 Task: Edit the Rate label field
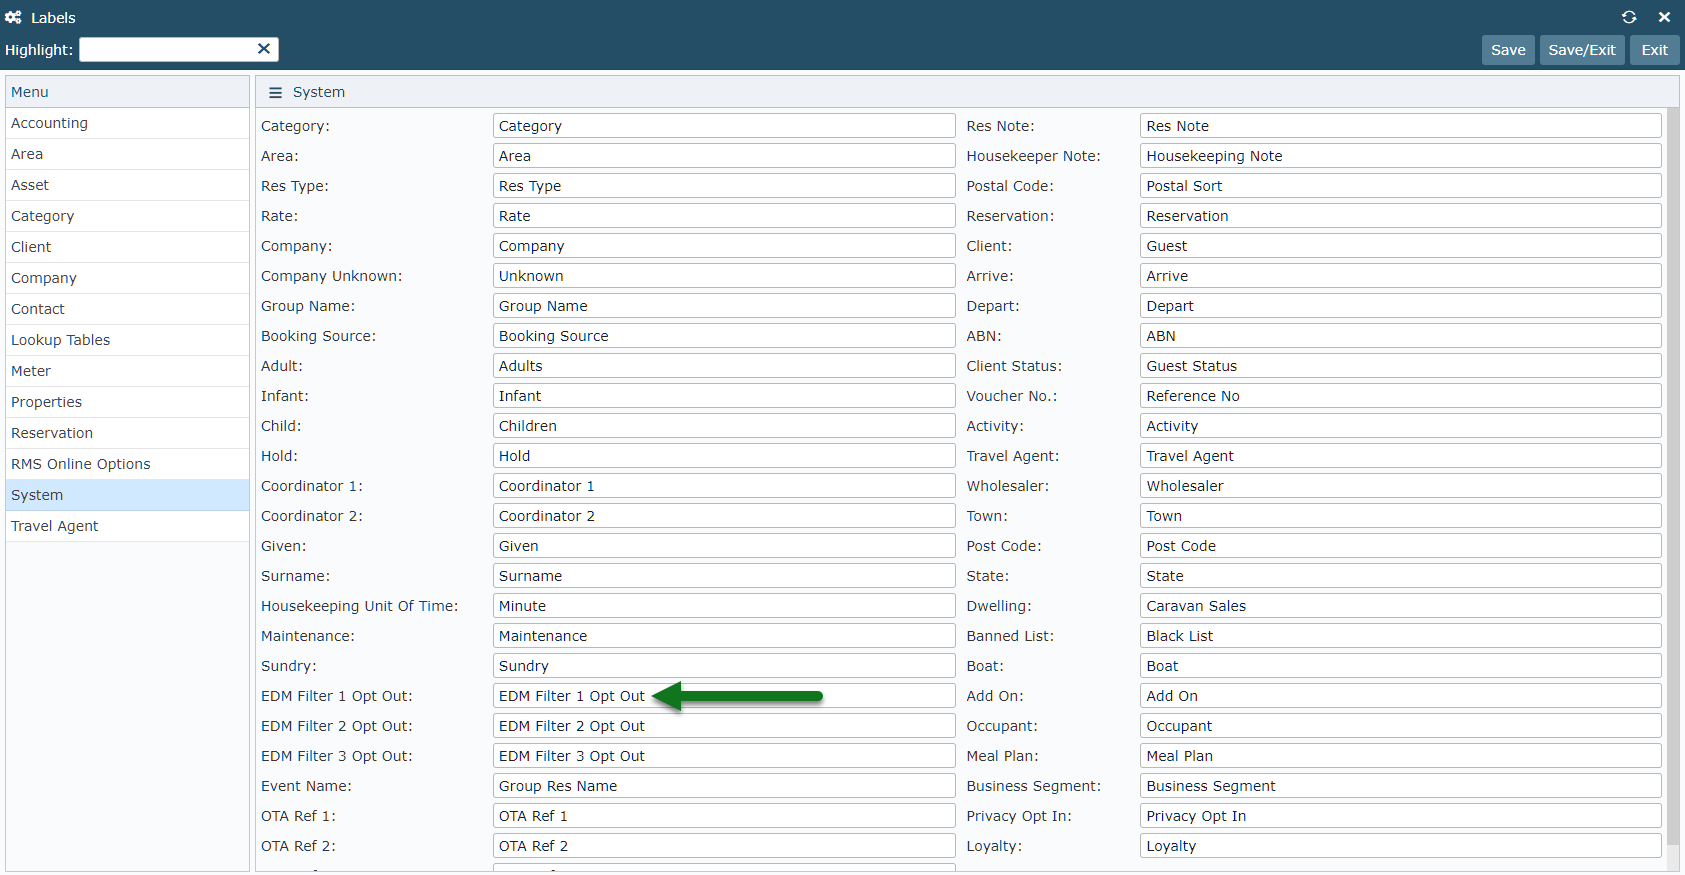[x=724, y=216]
